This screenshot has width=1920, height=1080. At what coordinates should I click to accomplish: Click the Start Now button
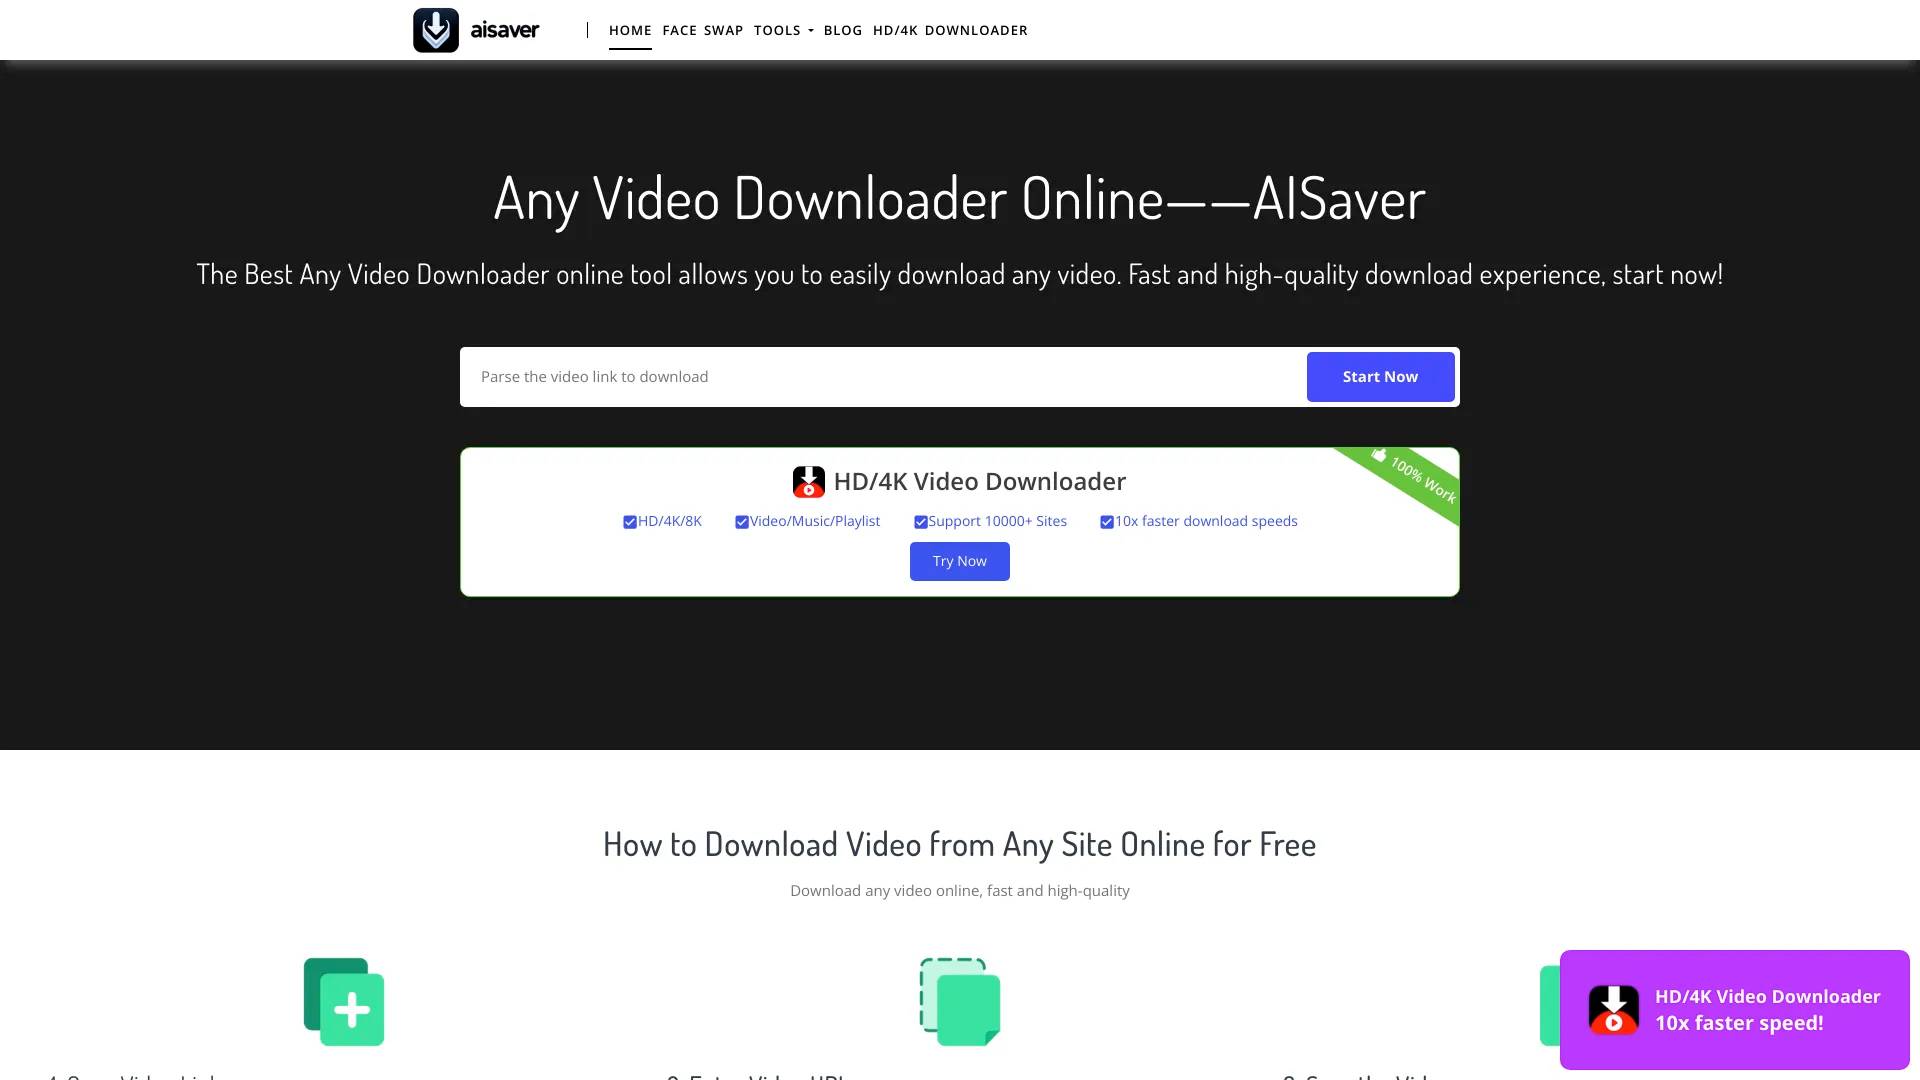tap(1381, 376)
